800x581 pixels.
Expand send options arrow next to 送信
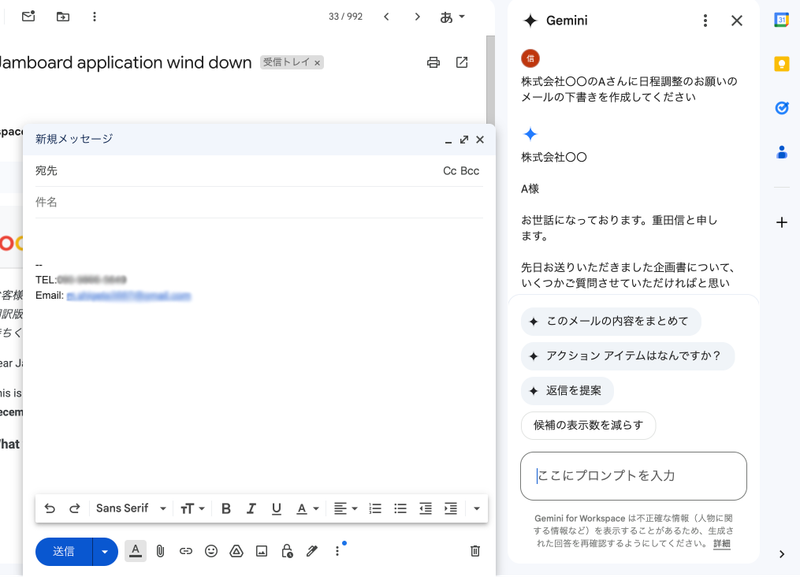click(106, 551)
